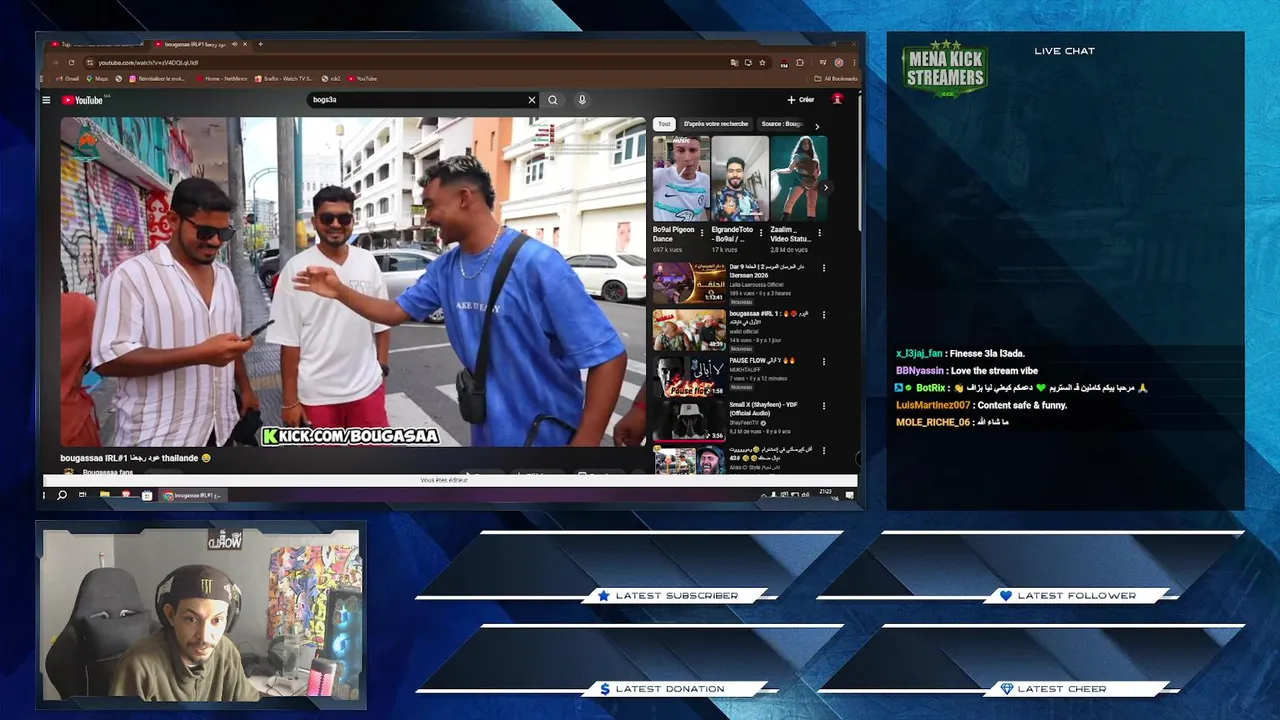Image resolution: width=1280 pixels, height=720 pixels.
Task: Click x_l3jaj_fan chat username
Action: click(x=919, y=353)
